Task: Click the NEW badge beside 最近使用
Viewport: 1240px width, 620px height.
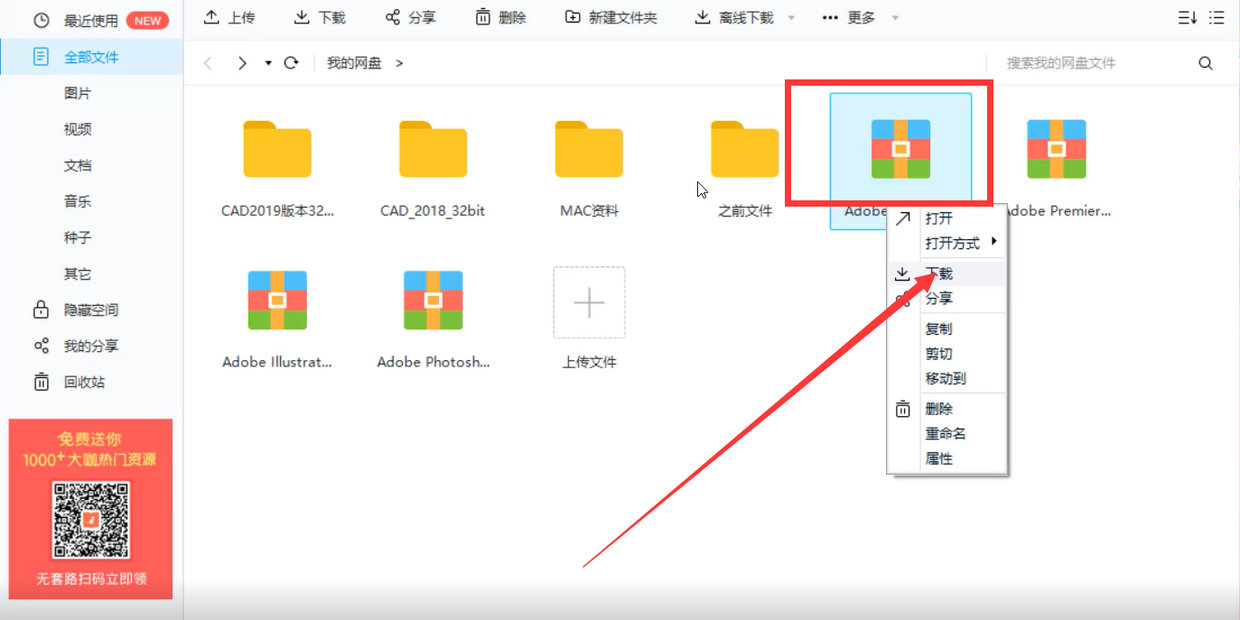Action: pyautogui.click(x=148, y=20)
